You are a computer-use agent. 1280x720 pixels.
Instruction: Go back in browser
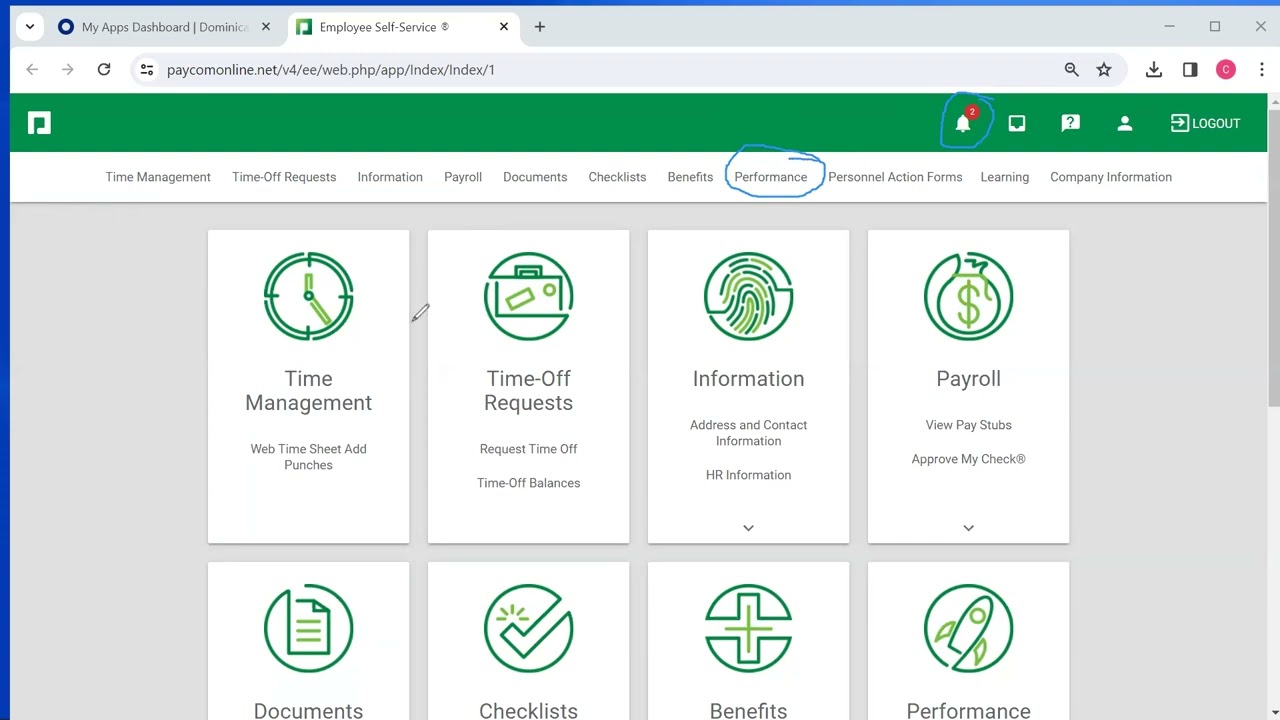[x=32, y=69]
